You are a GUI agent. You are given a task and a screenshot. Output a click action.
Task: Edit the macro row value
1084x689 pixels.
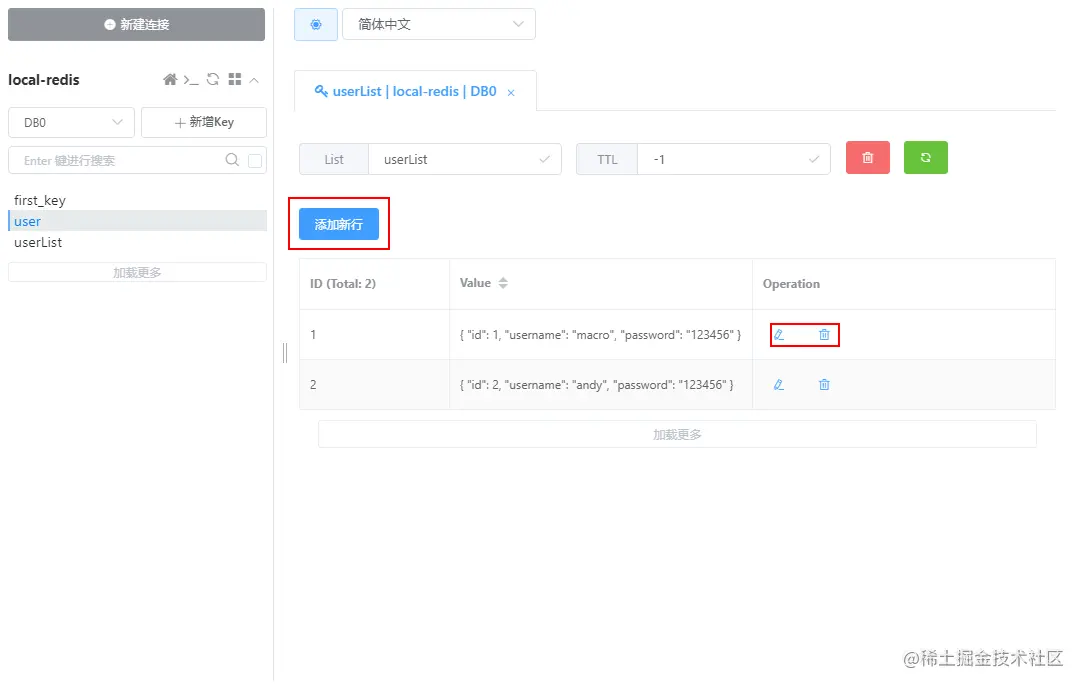778,334
